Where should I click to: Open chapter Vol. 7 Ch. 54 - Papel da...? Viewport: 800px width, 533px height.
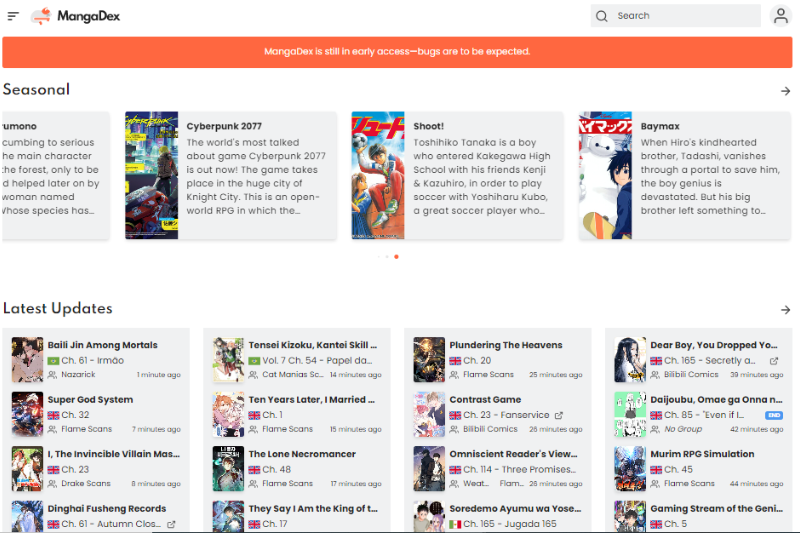[x=317, y=361]
